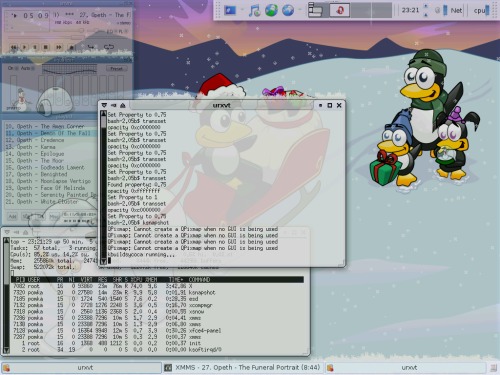
Task: Open urxvt window menu triangle icon
Action: point(104,105)
